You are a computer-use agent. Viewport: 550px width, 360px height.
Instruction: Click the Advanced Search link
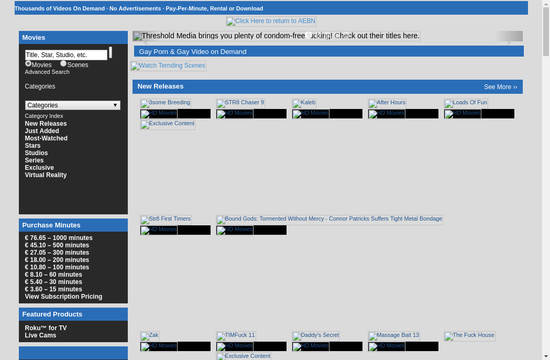pos(47,72)
